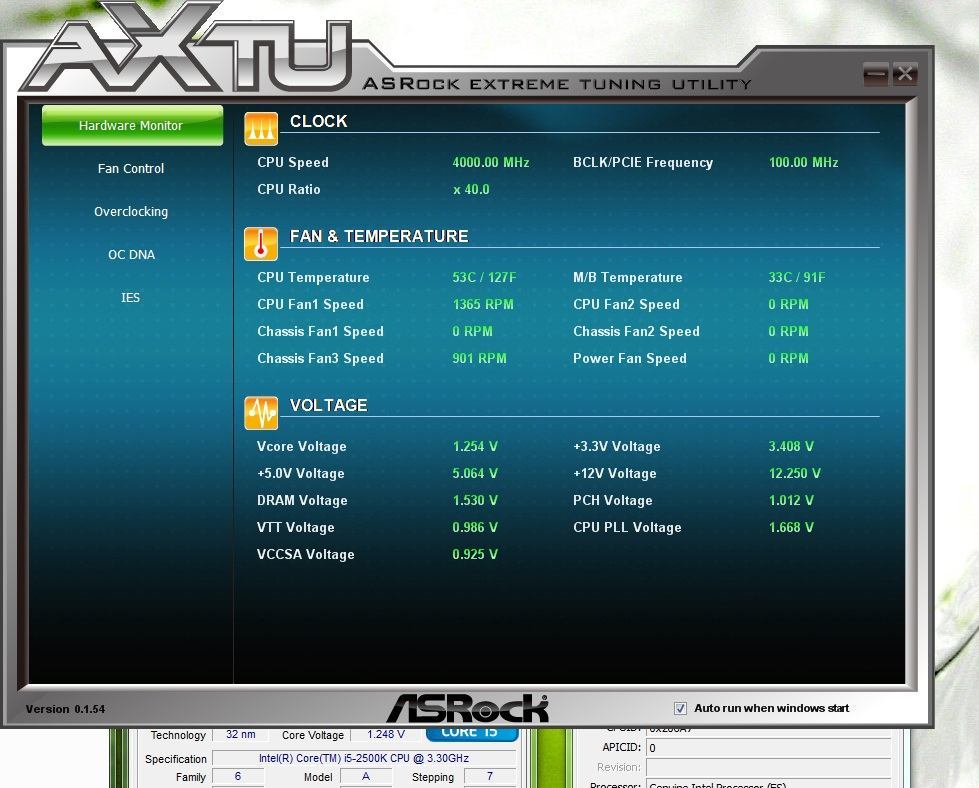
Task: Click the Chassis Fan3 Speed value 901 RPM
Action: pyautogui.click(x=480, y=358)
